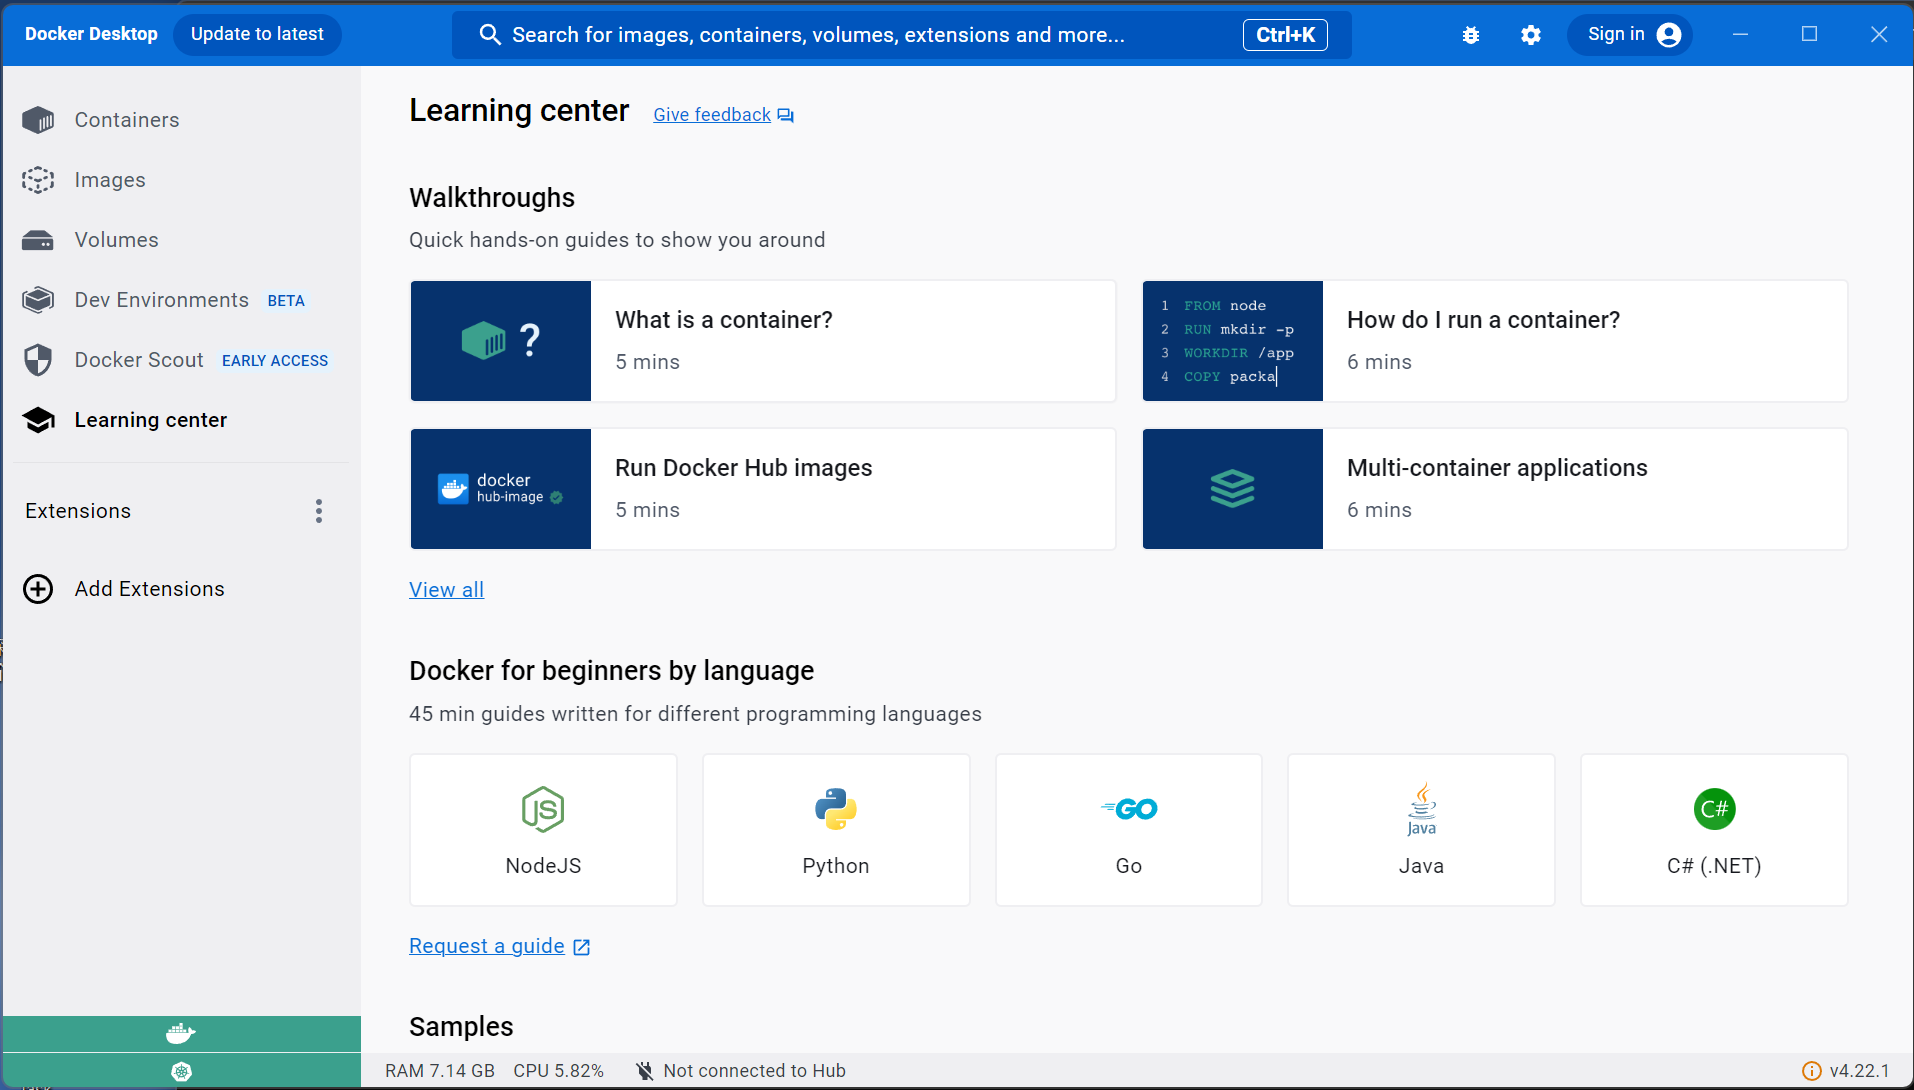This screenshot has height=1090, width=1914.
Task: Open the Volumes section
Action: coord(37,240)
